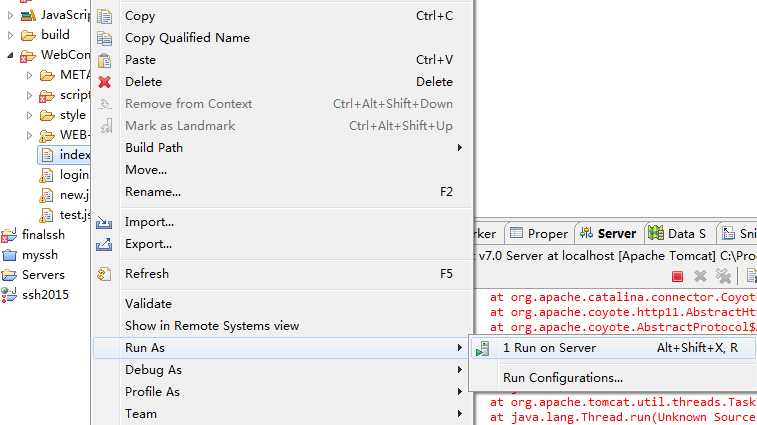757x425 pixels.
Task: Click the Snippets tab icon
Action: 728,234
